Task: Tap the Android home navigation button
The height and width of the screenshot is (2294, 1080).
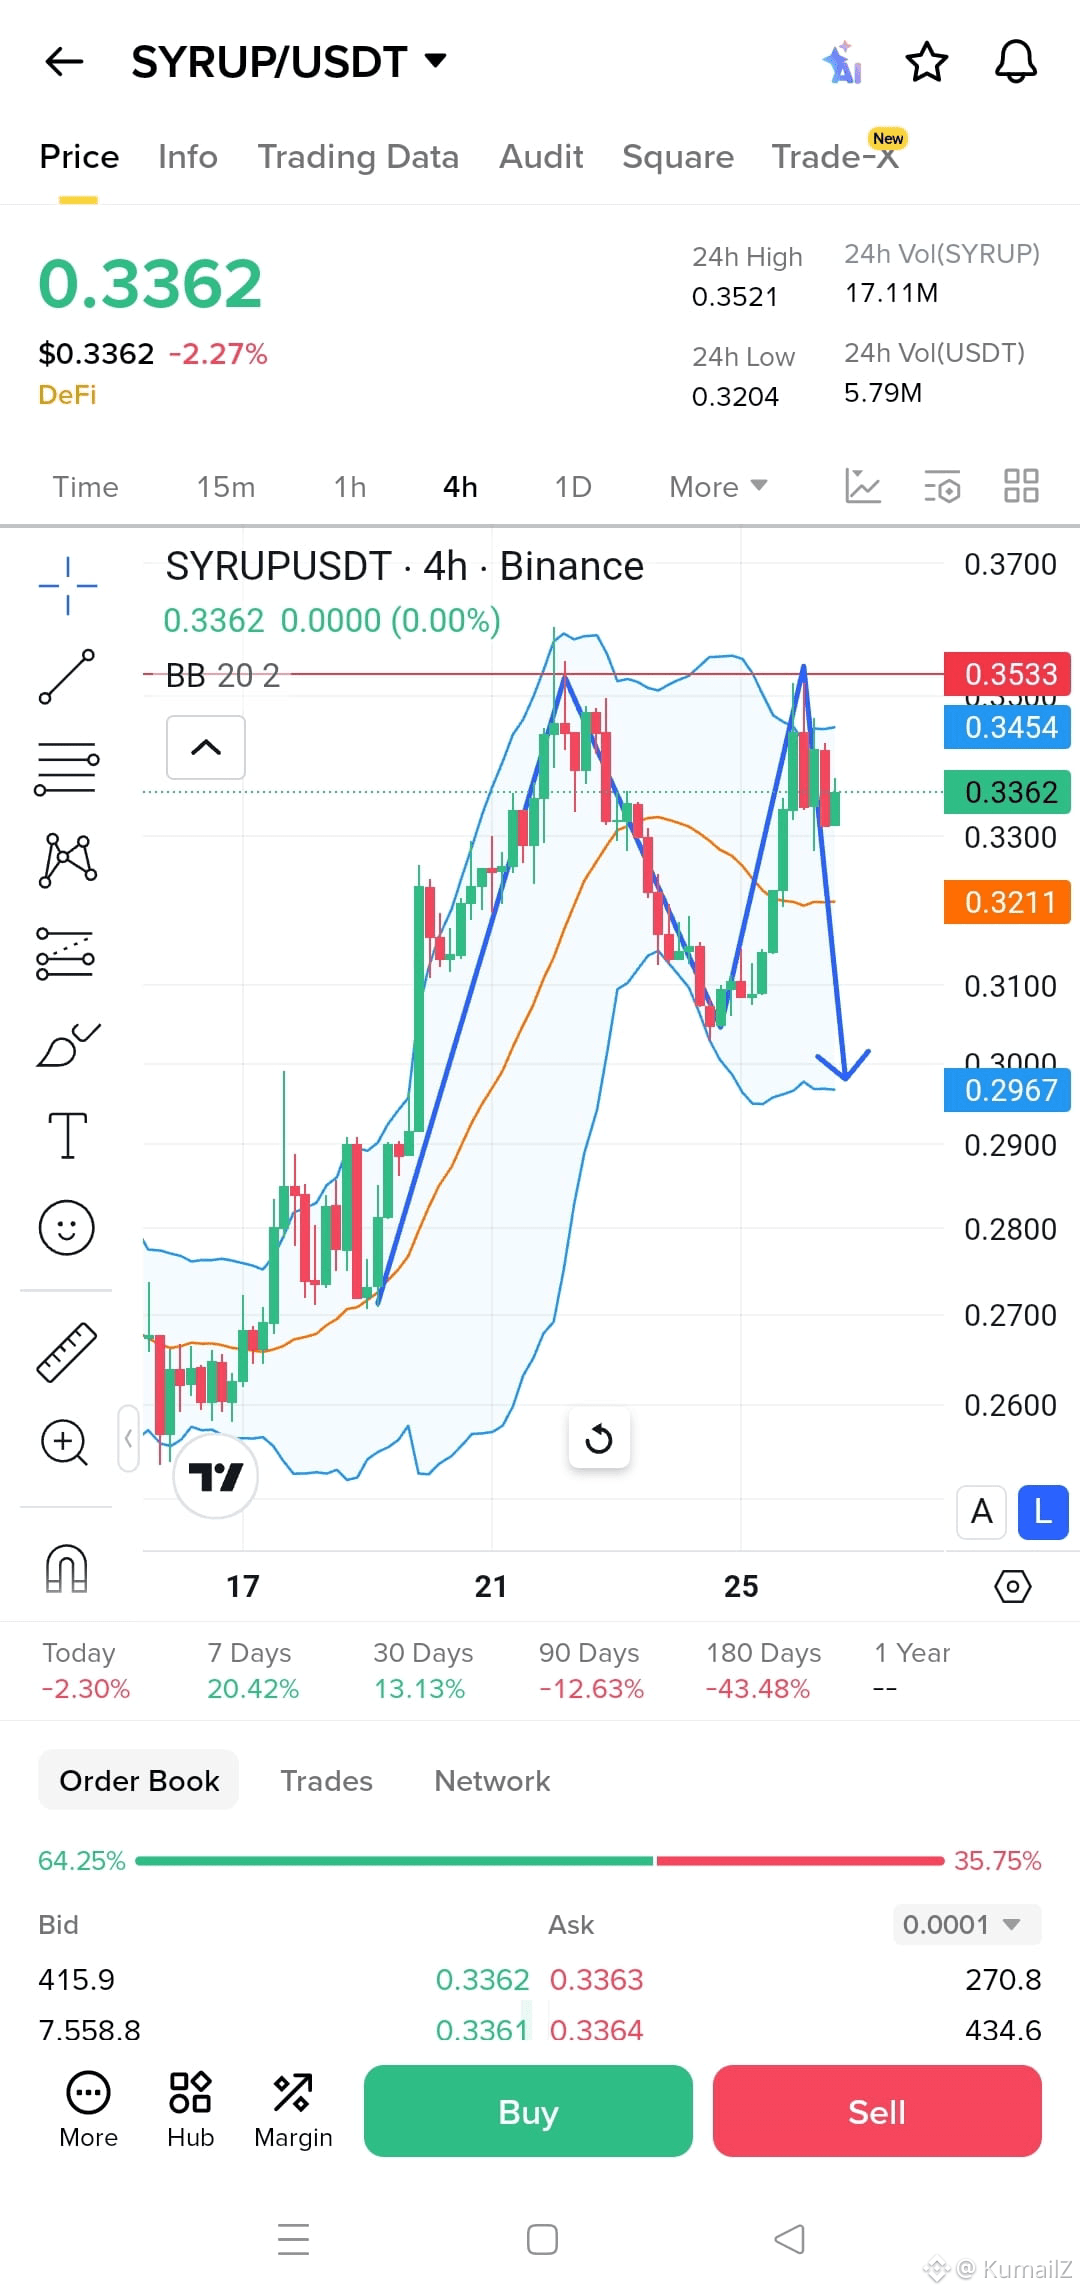Action: click(x=542, y=2239)
